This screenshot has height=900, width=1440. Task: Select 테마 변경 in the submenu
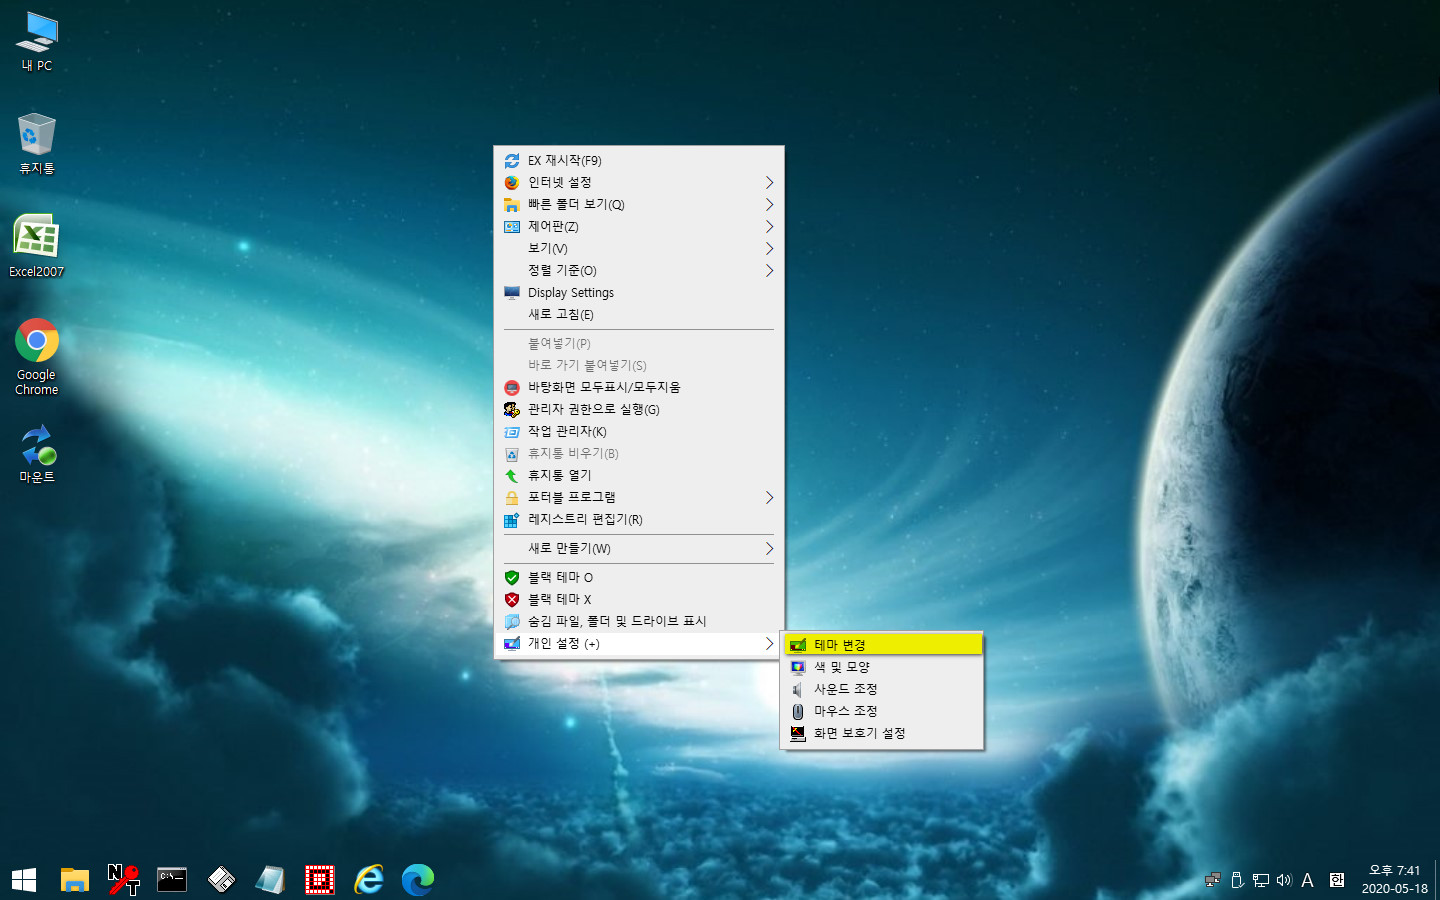coord(883,645)
